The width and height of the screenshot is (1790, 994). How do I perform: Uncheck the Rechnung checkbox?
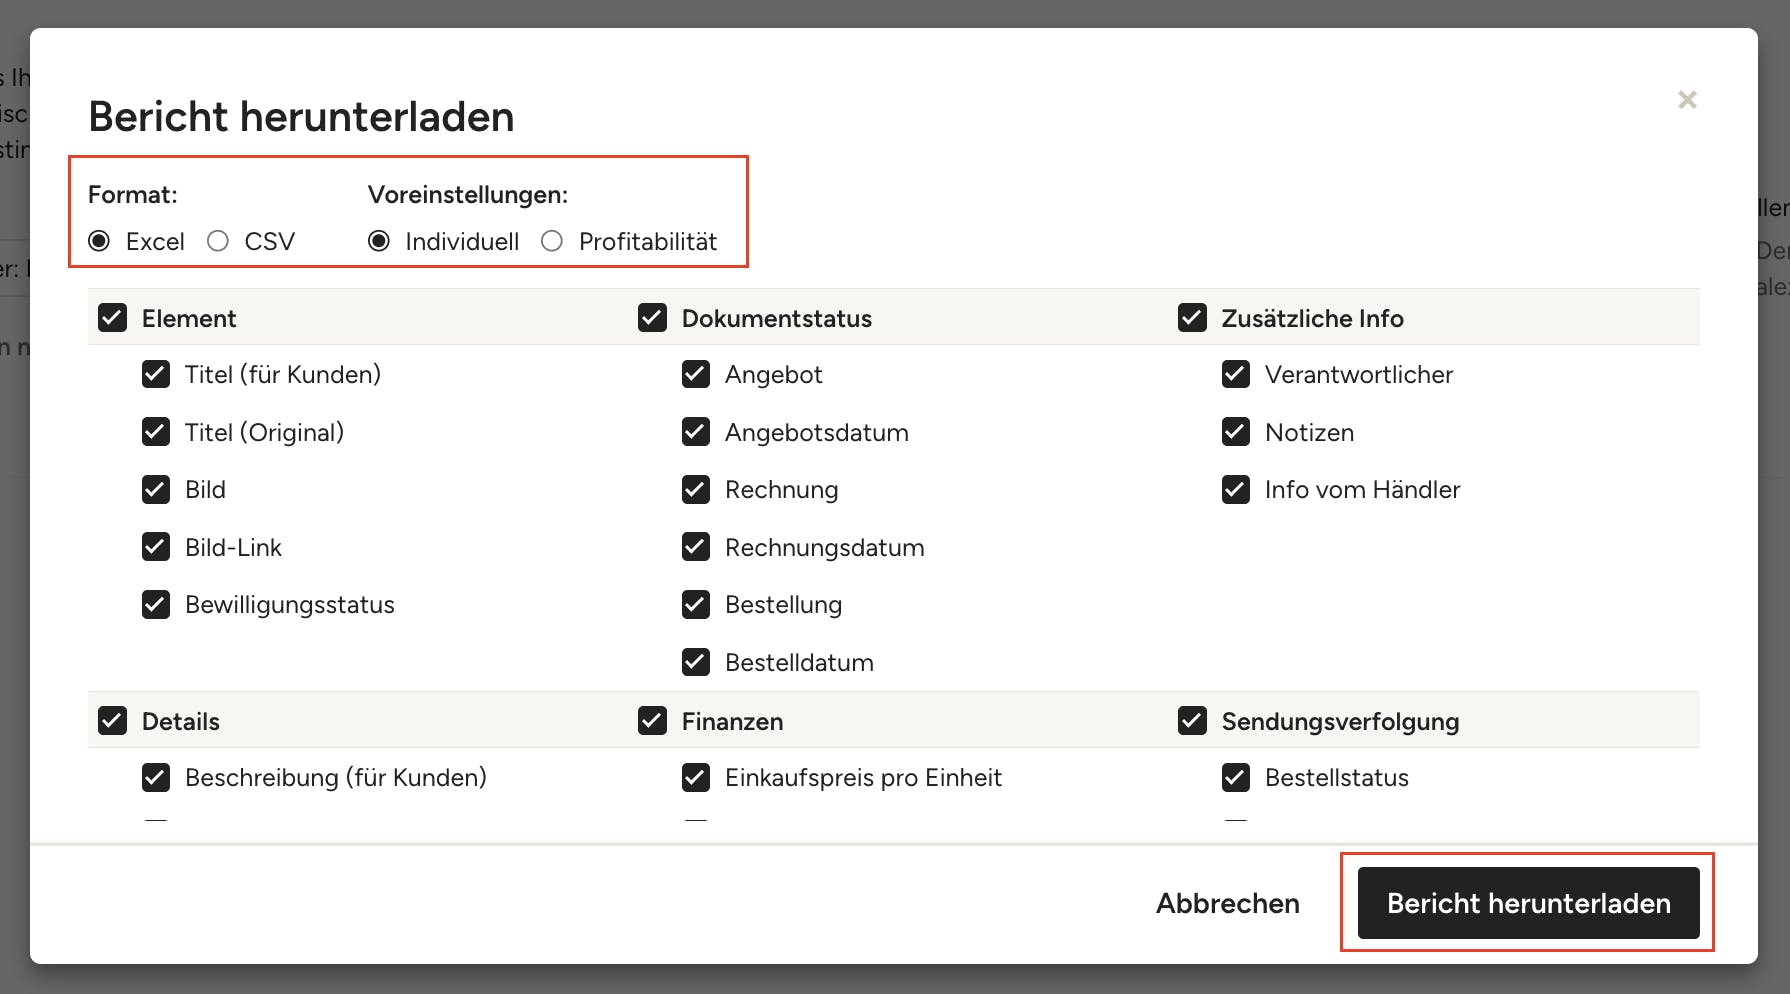696,490
